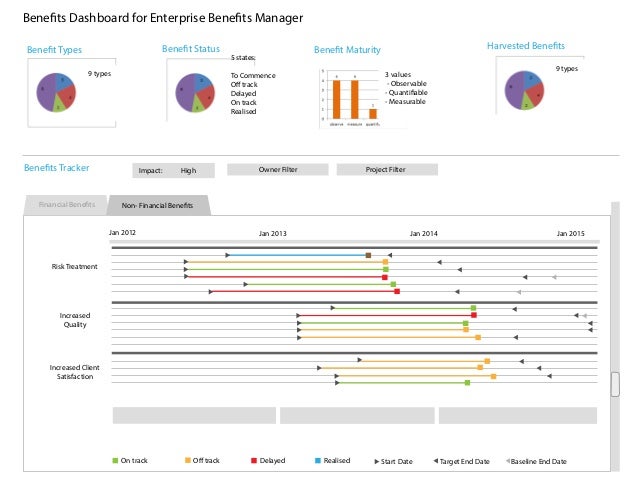
Task: Click the Realised status label in Benefit Status
Action: pos(243,112)
